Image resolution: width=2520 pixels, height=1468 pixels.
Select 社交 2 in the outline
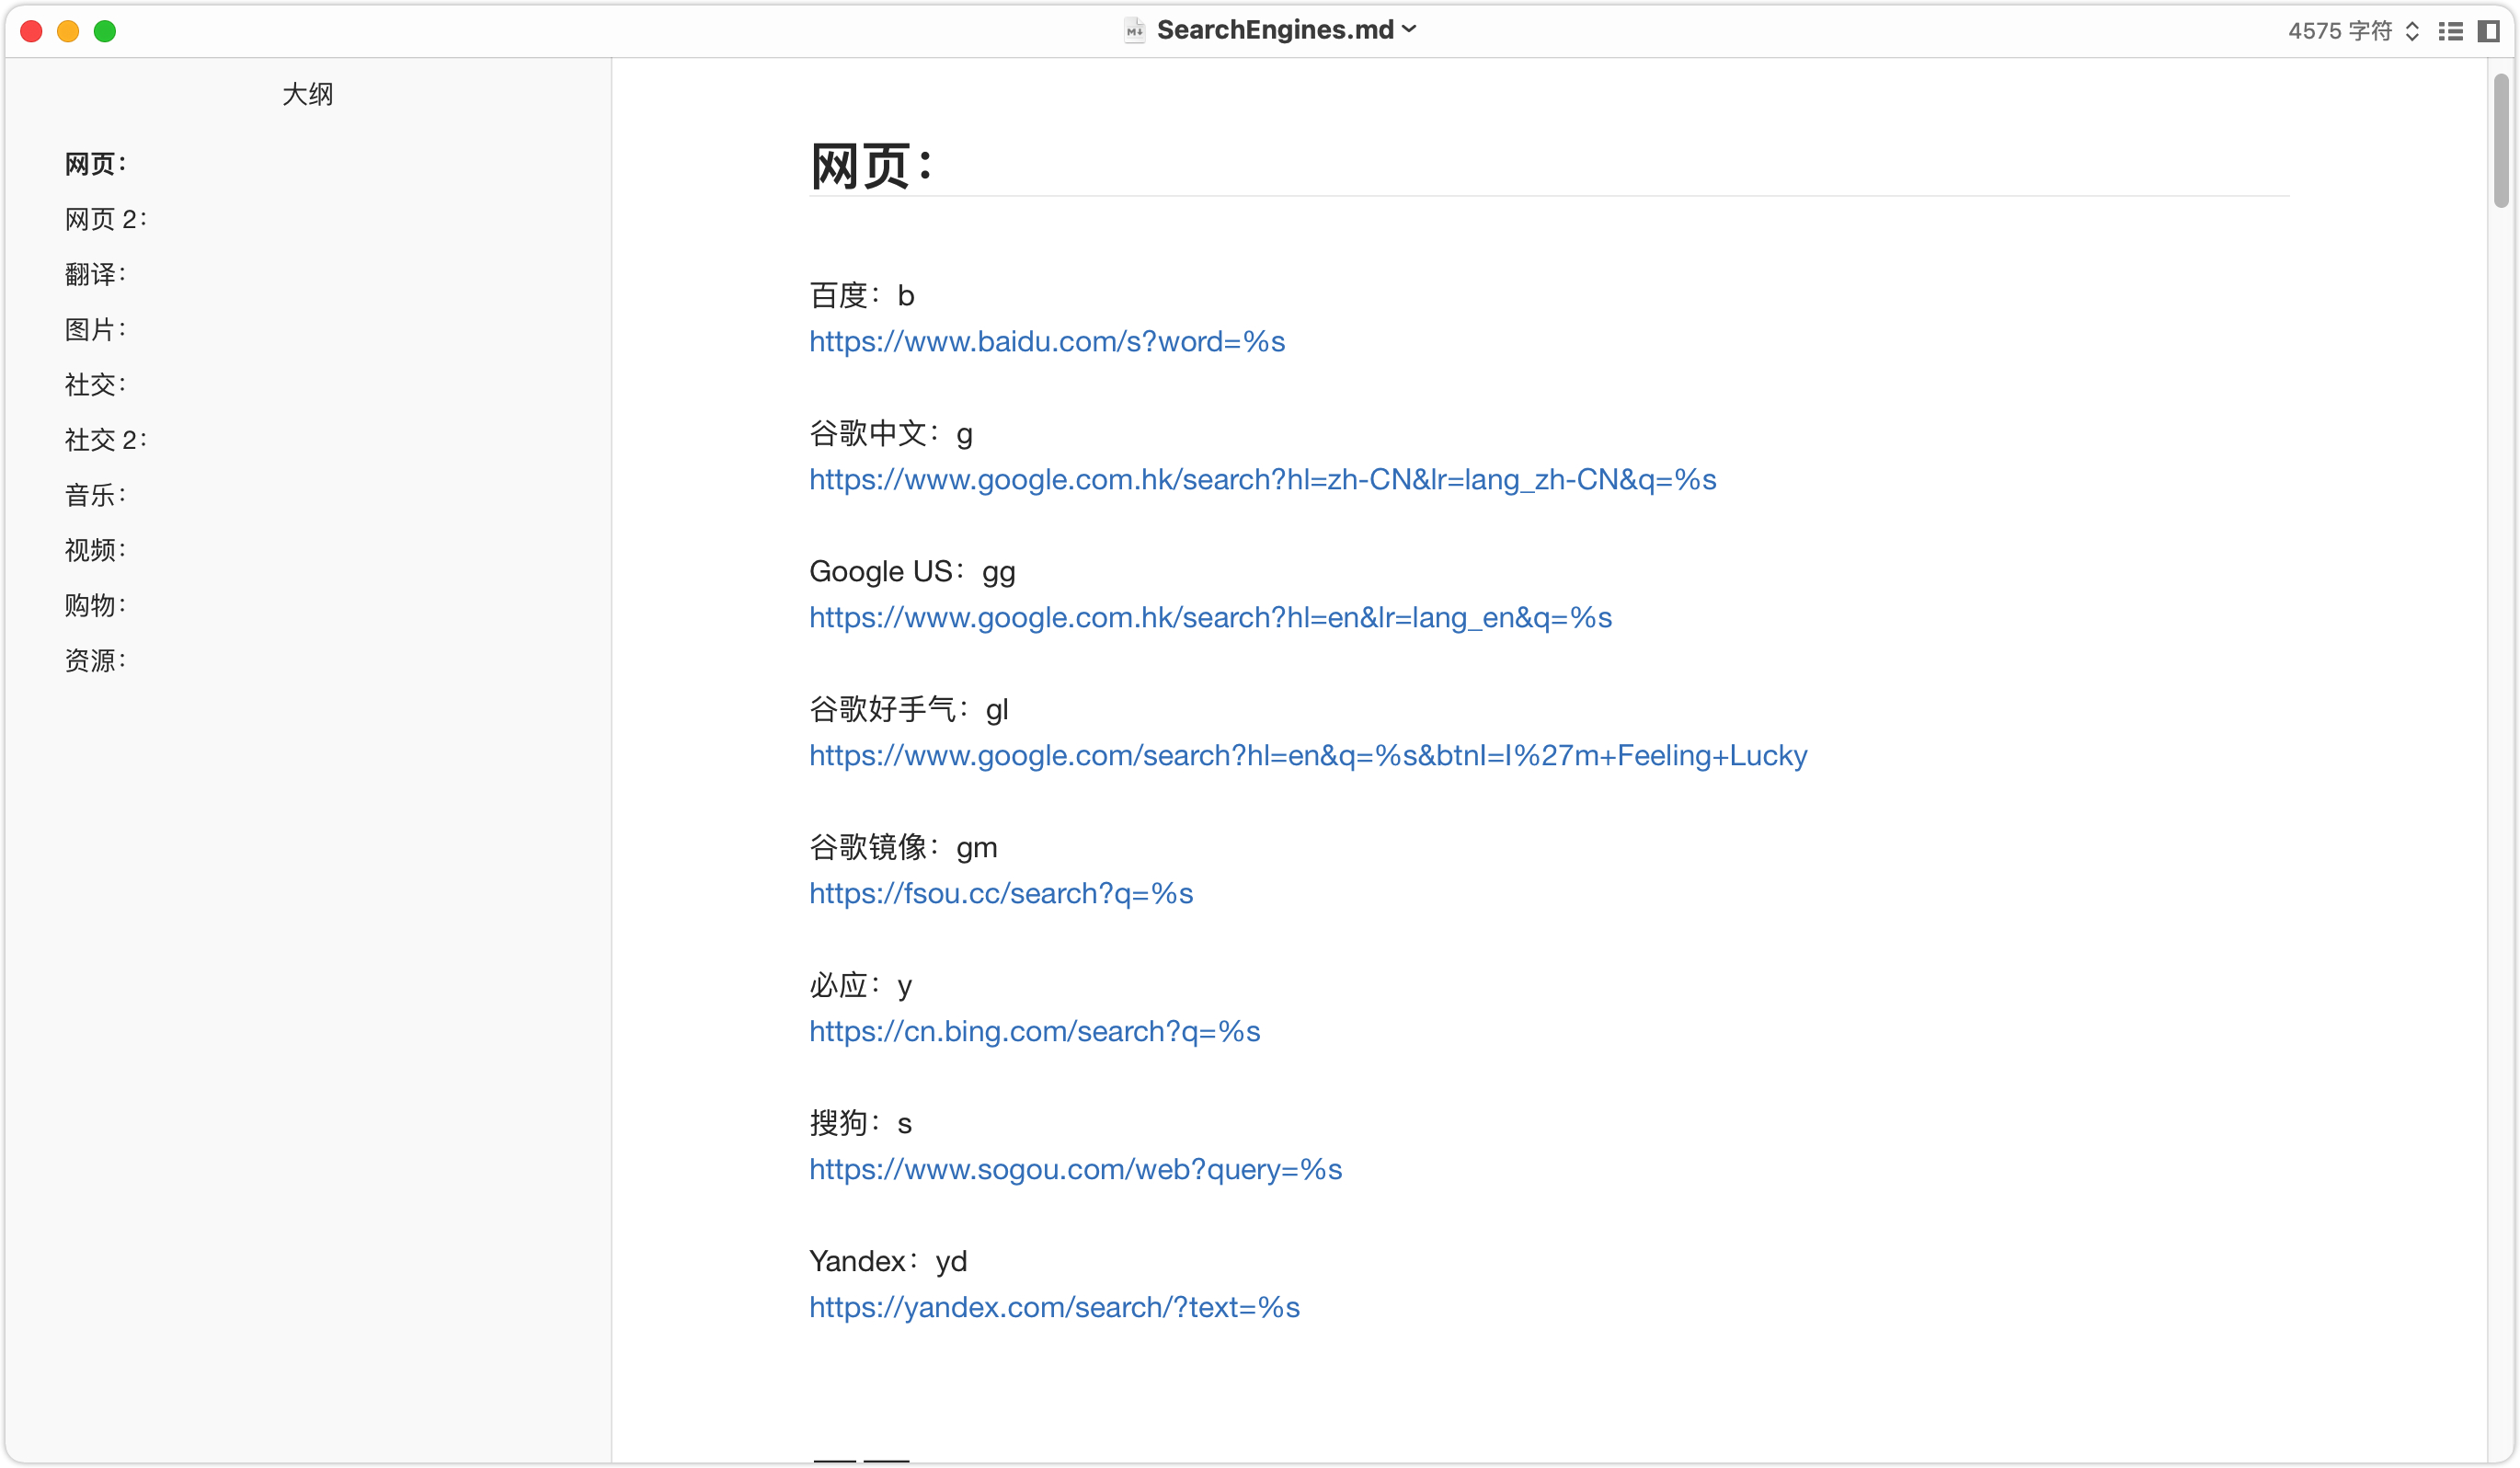coord(105,440)
